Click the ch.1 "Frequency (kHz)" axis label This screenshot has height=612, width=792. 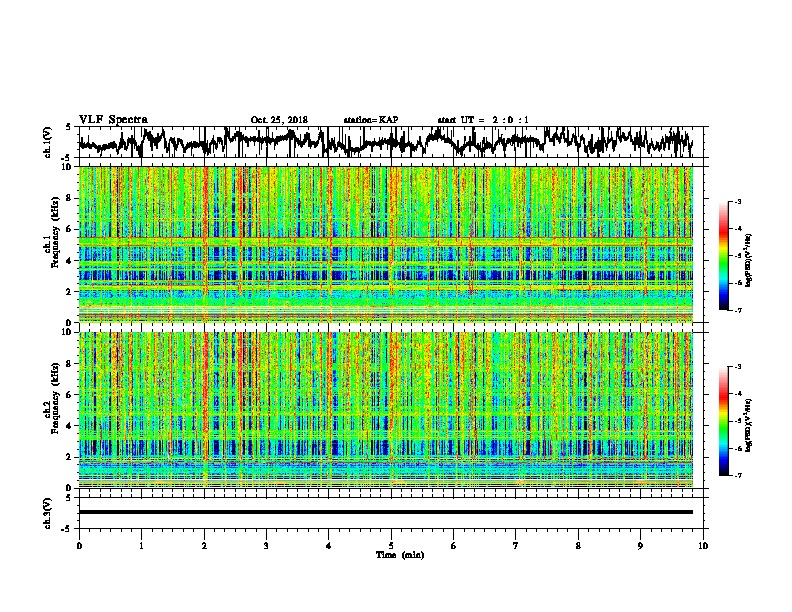[55, 233]
